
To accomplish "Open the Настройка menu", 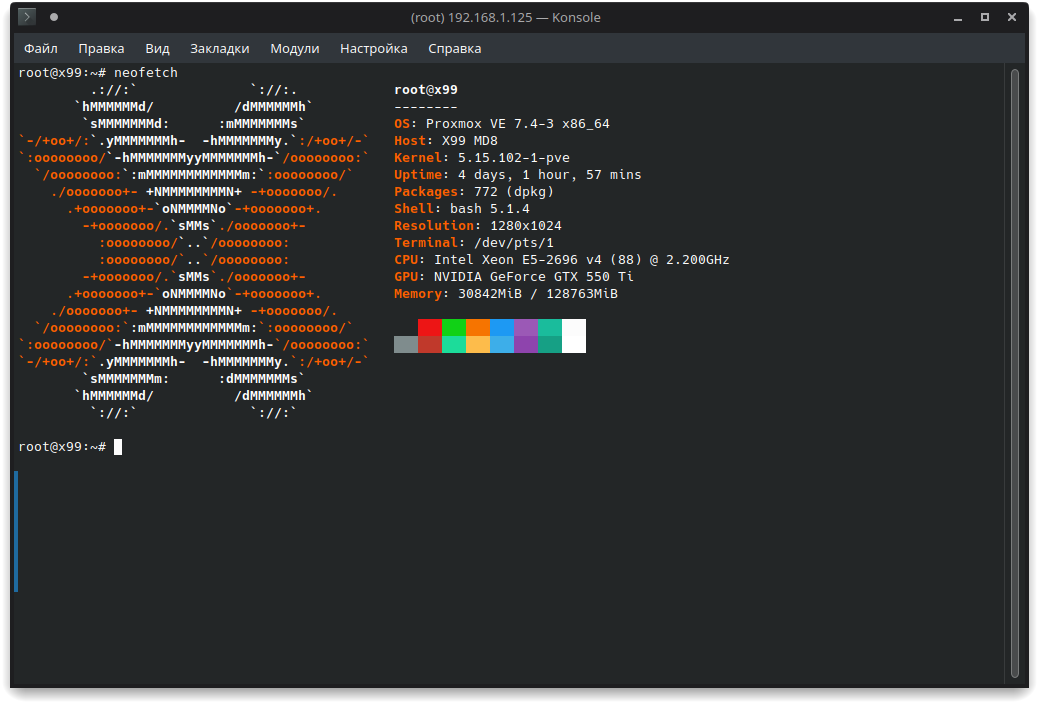I will click(374, 48).
